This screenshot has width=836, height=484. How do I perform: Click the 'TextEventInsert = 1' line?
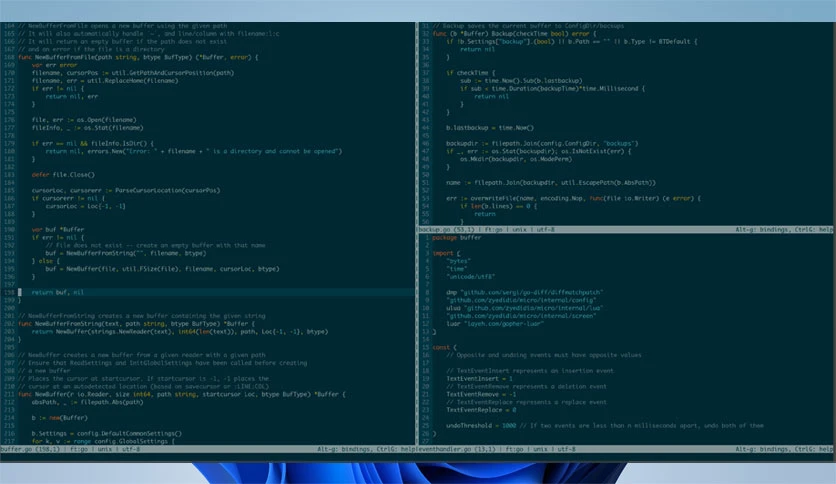[480, 379]
